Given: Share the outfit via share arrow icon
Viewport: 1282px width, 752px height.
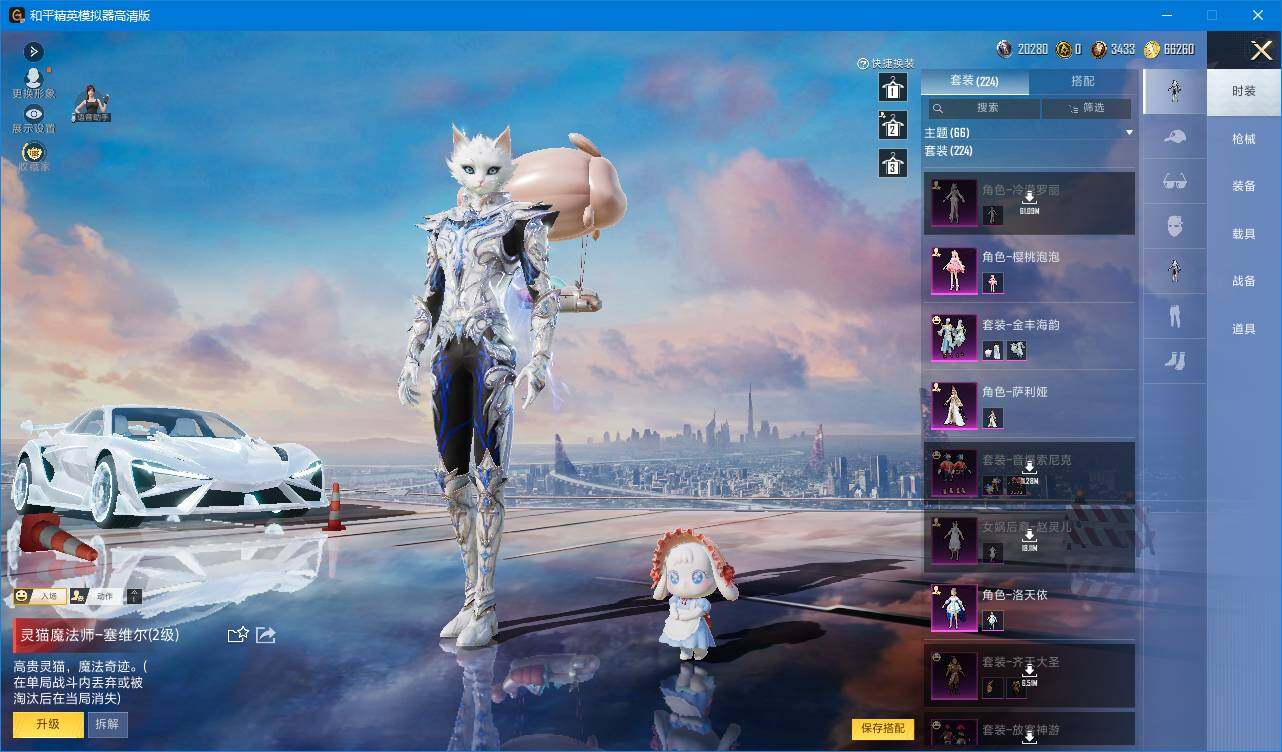Looking at the screenshot, I should pos(266,634).
